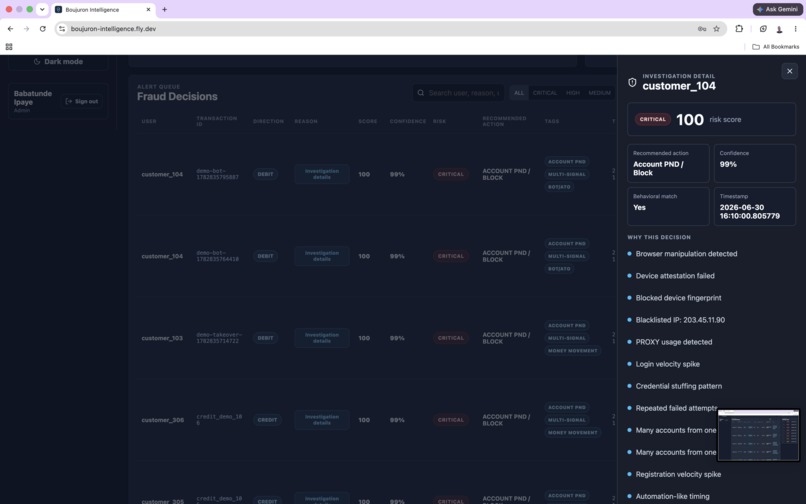Expand the tab search dropdown arrow
The width and height of the screenshot is (806, 504).
[42, 9]
